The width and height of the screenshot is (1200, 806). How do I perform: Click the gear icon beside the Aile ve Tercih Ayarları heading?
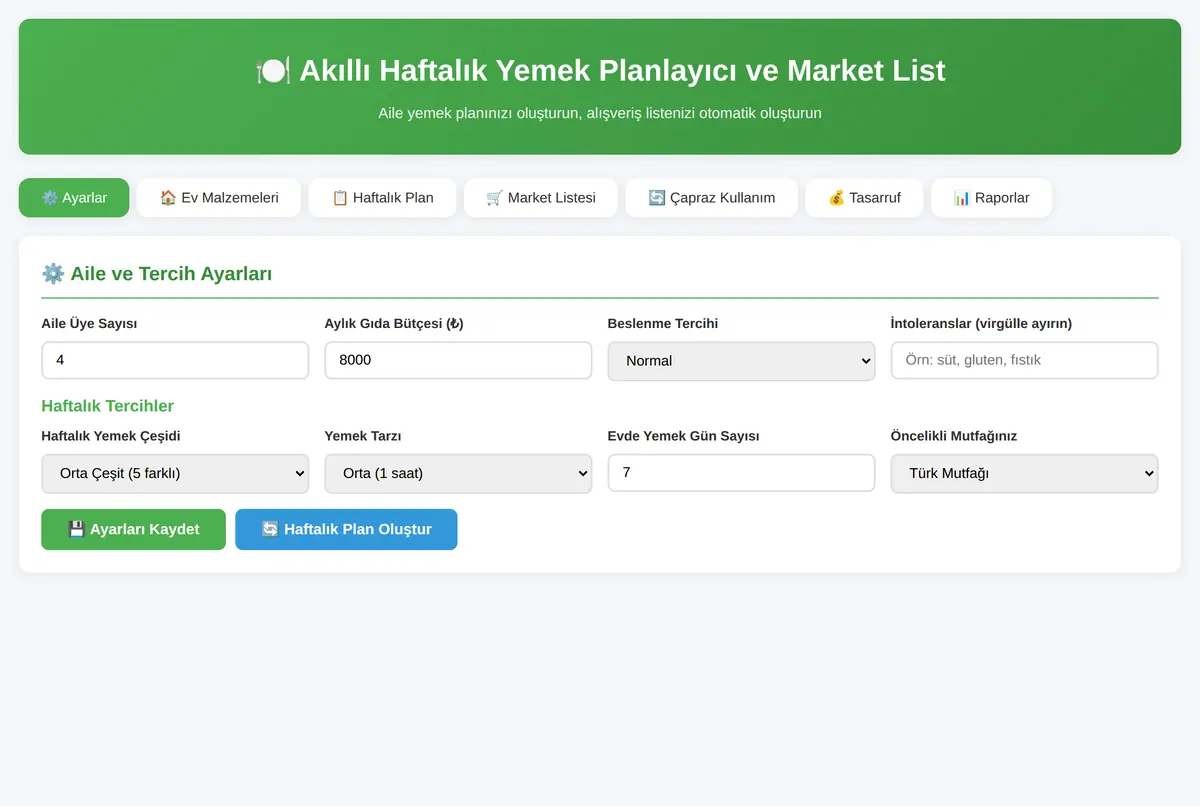53,274
